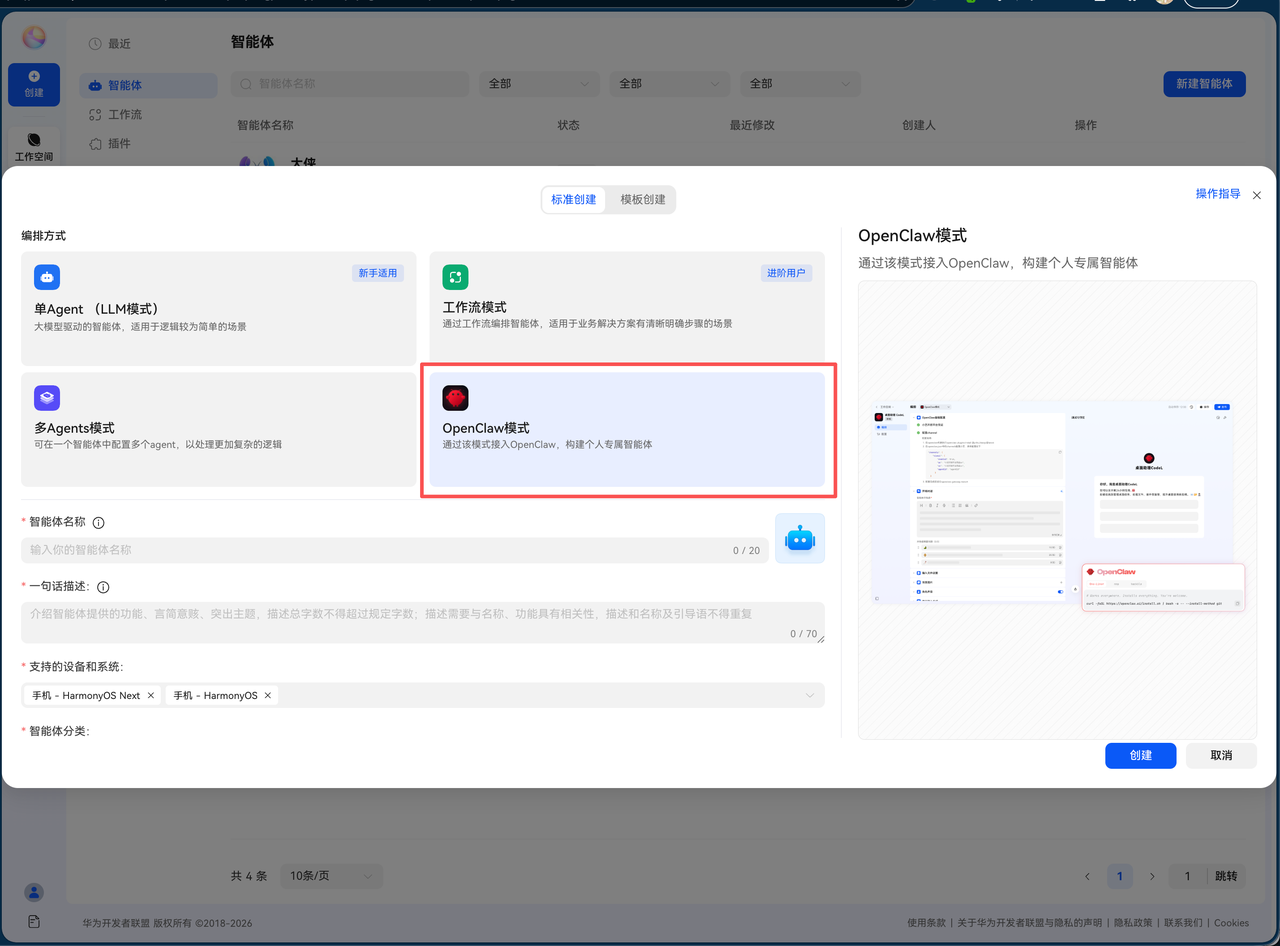Viewport: 1280px width, 946px height.
Task: Go to the previous page arrow
Action: (x=1088, y=877)
